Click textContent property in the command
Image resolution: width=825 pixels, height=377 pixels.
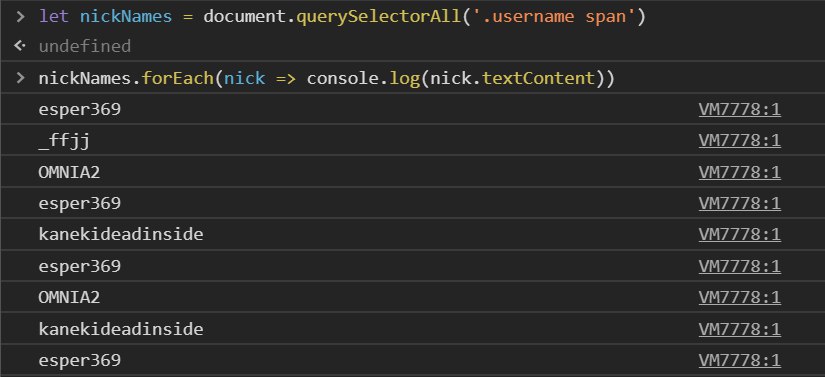pos(539,79)
